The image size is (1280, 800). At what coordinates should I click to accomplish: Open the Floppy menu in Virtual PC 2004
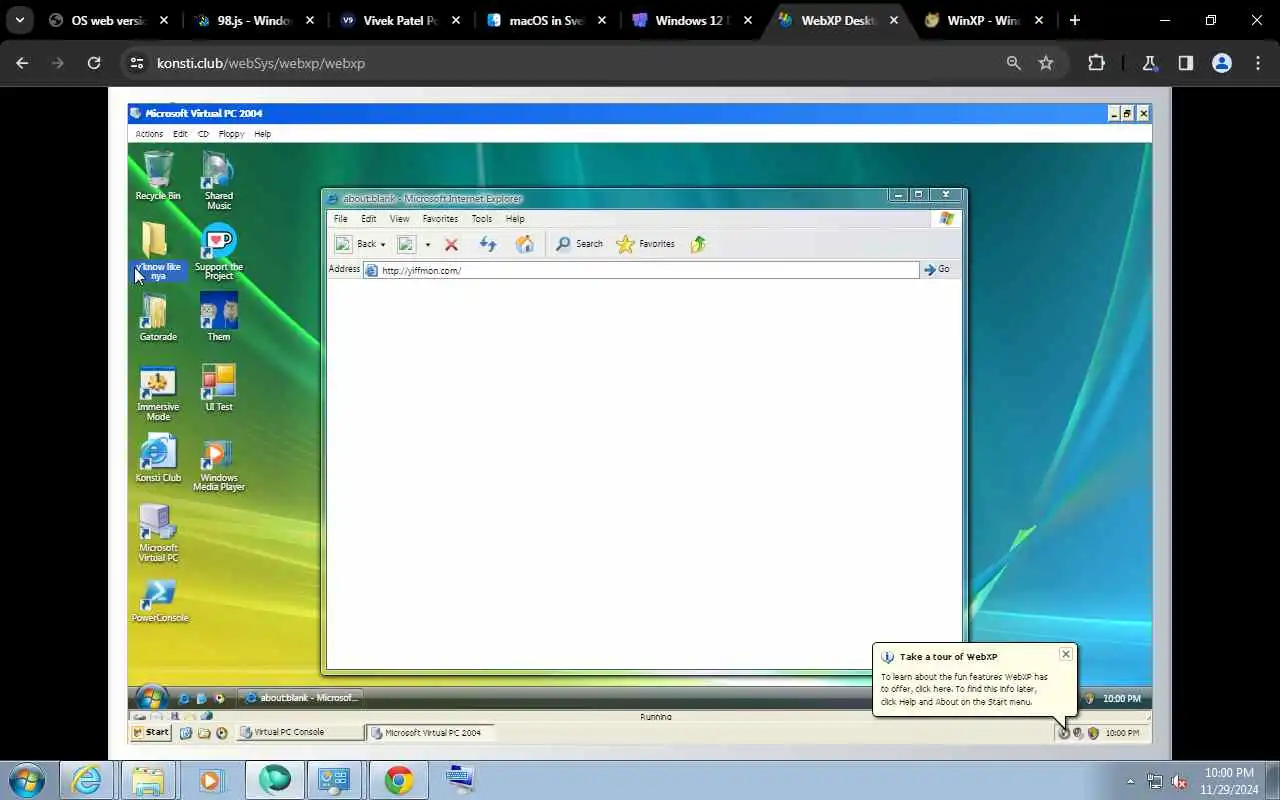point(231,134)
